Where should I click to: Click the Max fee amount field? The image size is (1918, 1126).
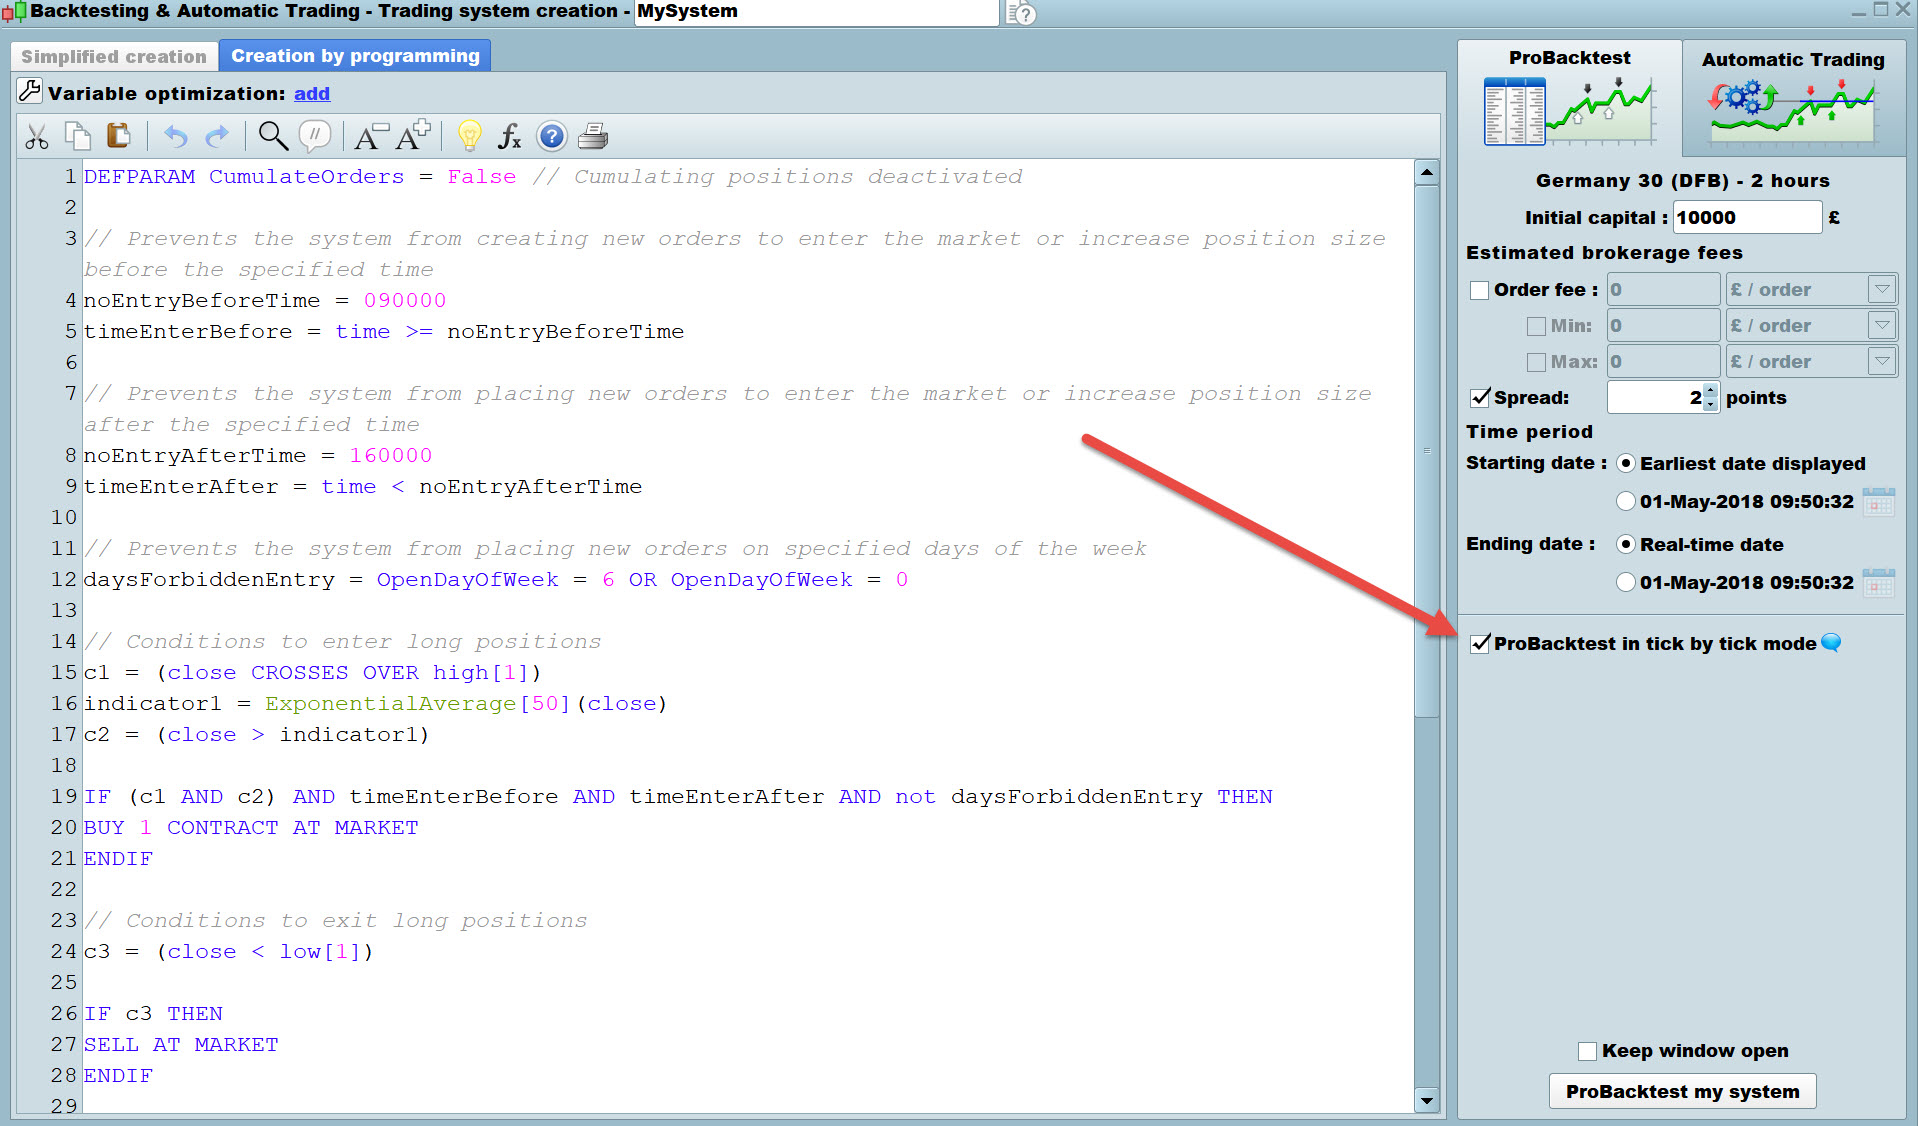coord(1663,362)
